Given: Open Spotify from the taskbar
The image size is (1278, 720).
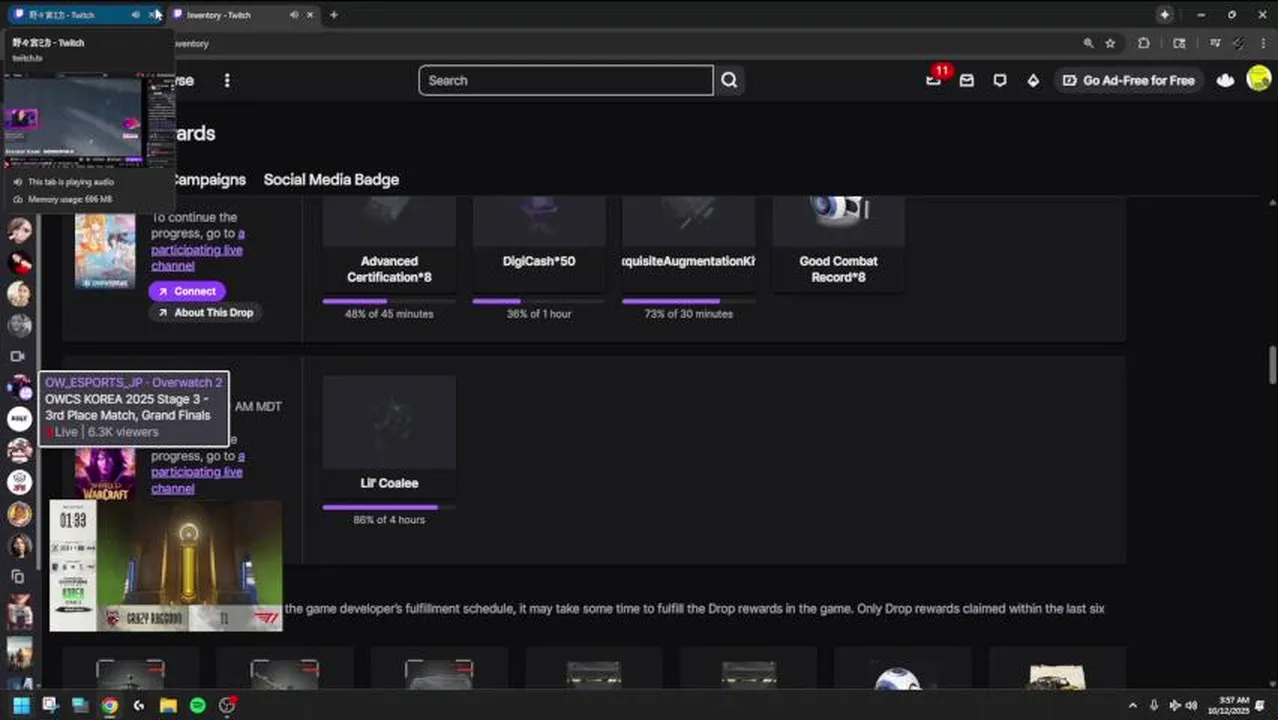Looking at the screenshot, I should pyautogui.click(x=197, y=705).
